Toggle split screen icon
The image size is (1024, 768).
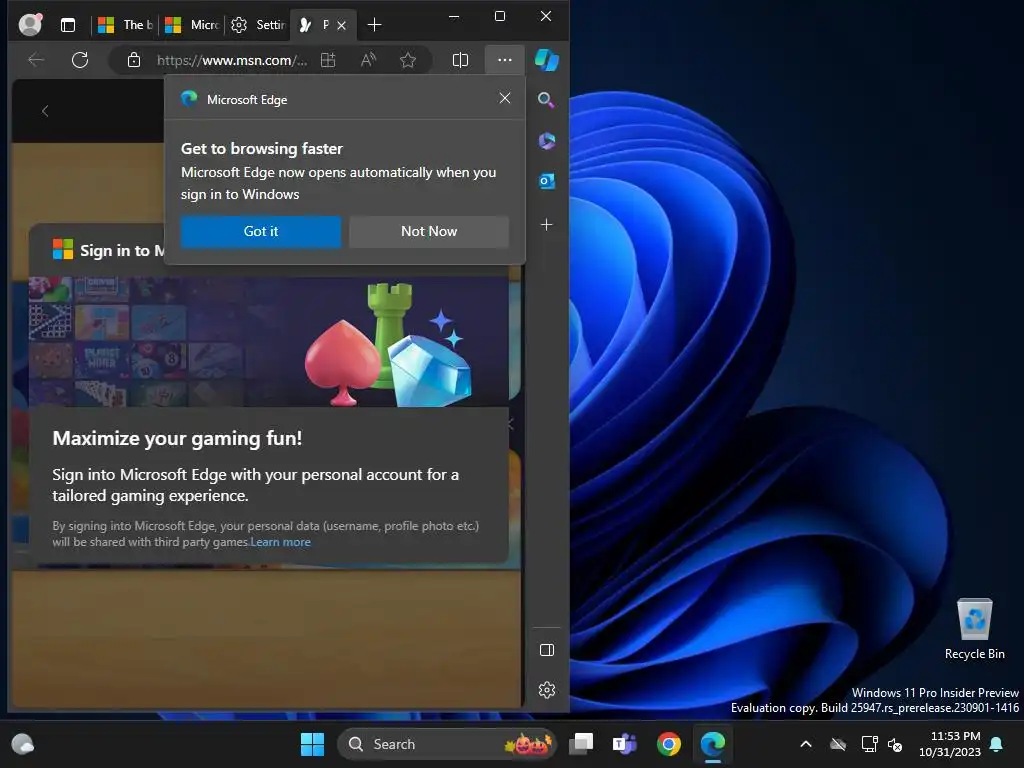(x=460, y=60)
